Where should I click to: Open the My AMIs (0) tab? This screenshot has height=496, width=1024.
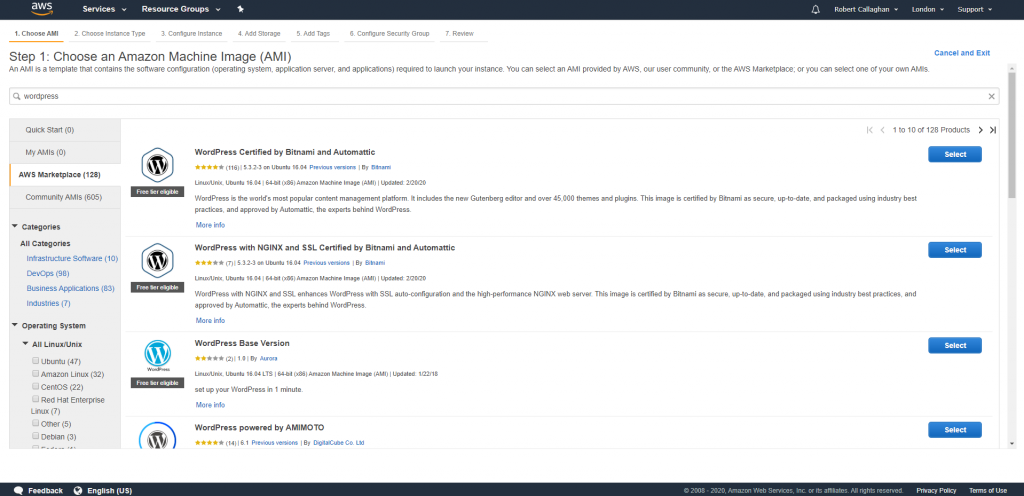click(65, 152)
